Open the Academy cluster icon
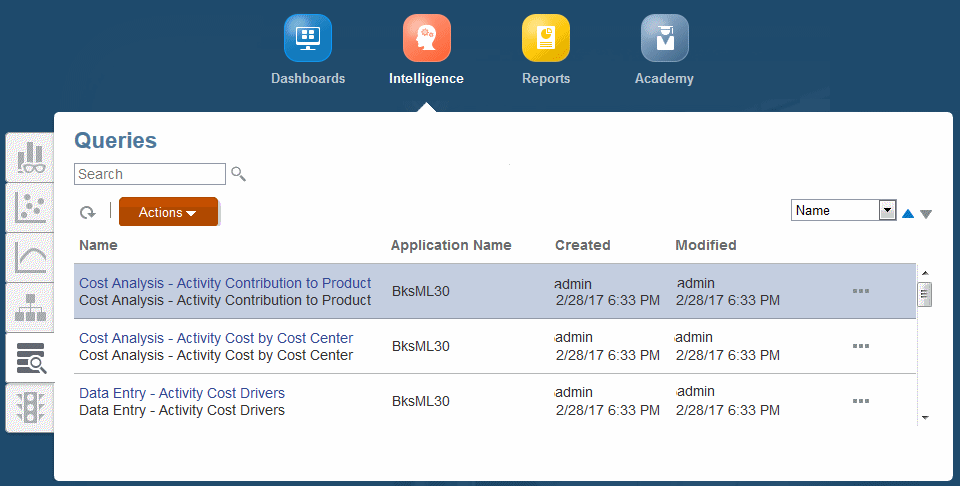 pyautogui.click(x=664, y=38)
